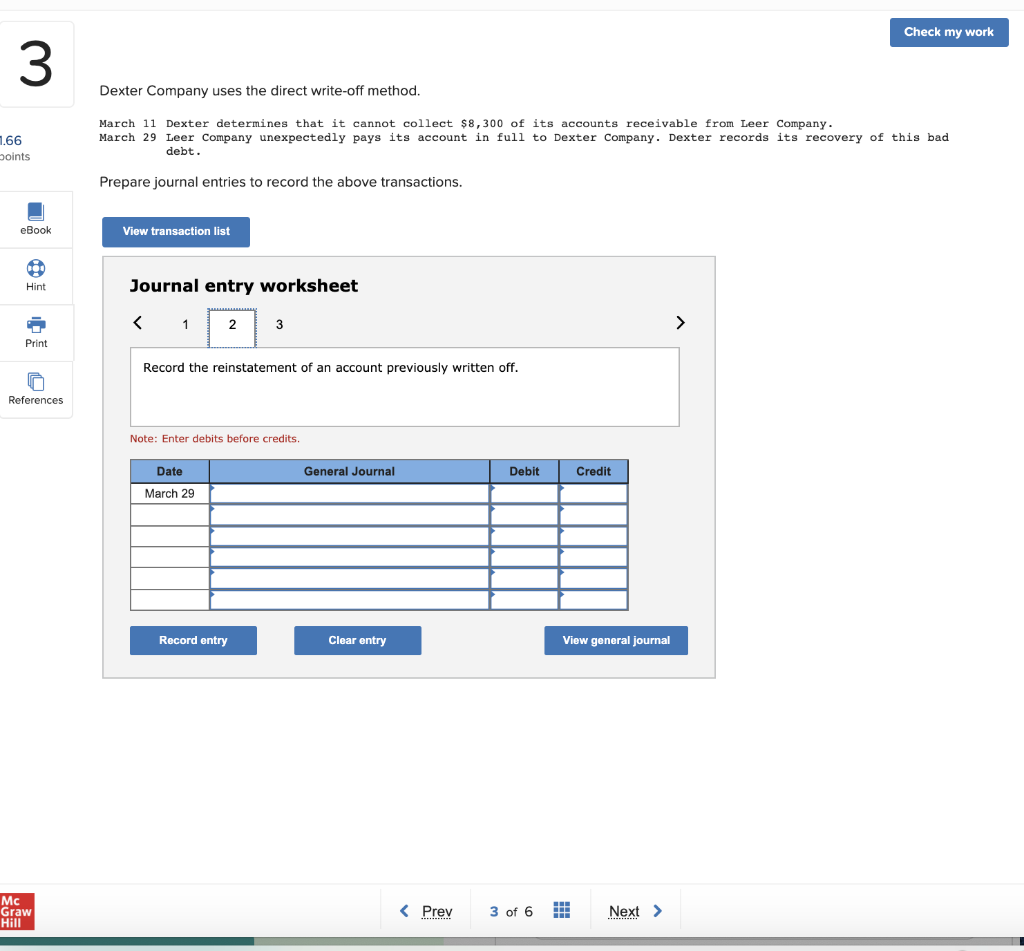The width and height of the screenshot is (1024, 951).
Task: Click the '3 of 6' question counter
Action: [511, 911]
